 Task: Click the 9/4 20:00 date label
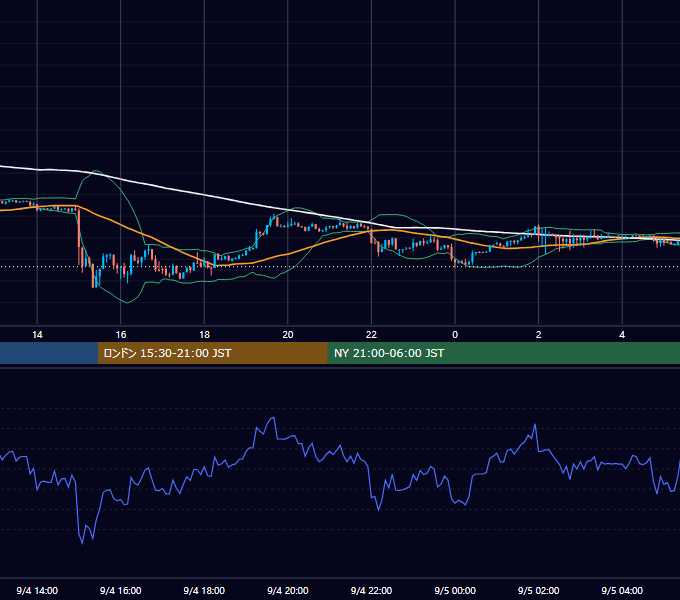[x=288, y=590]
